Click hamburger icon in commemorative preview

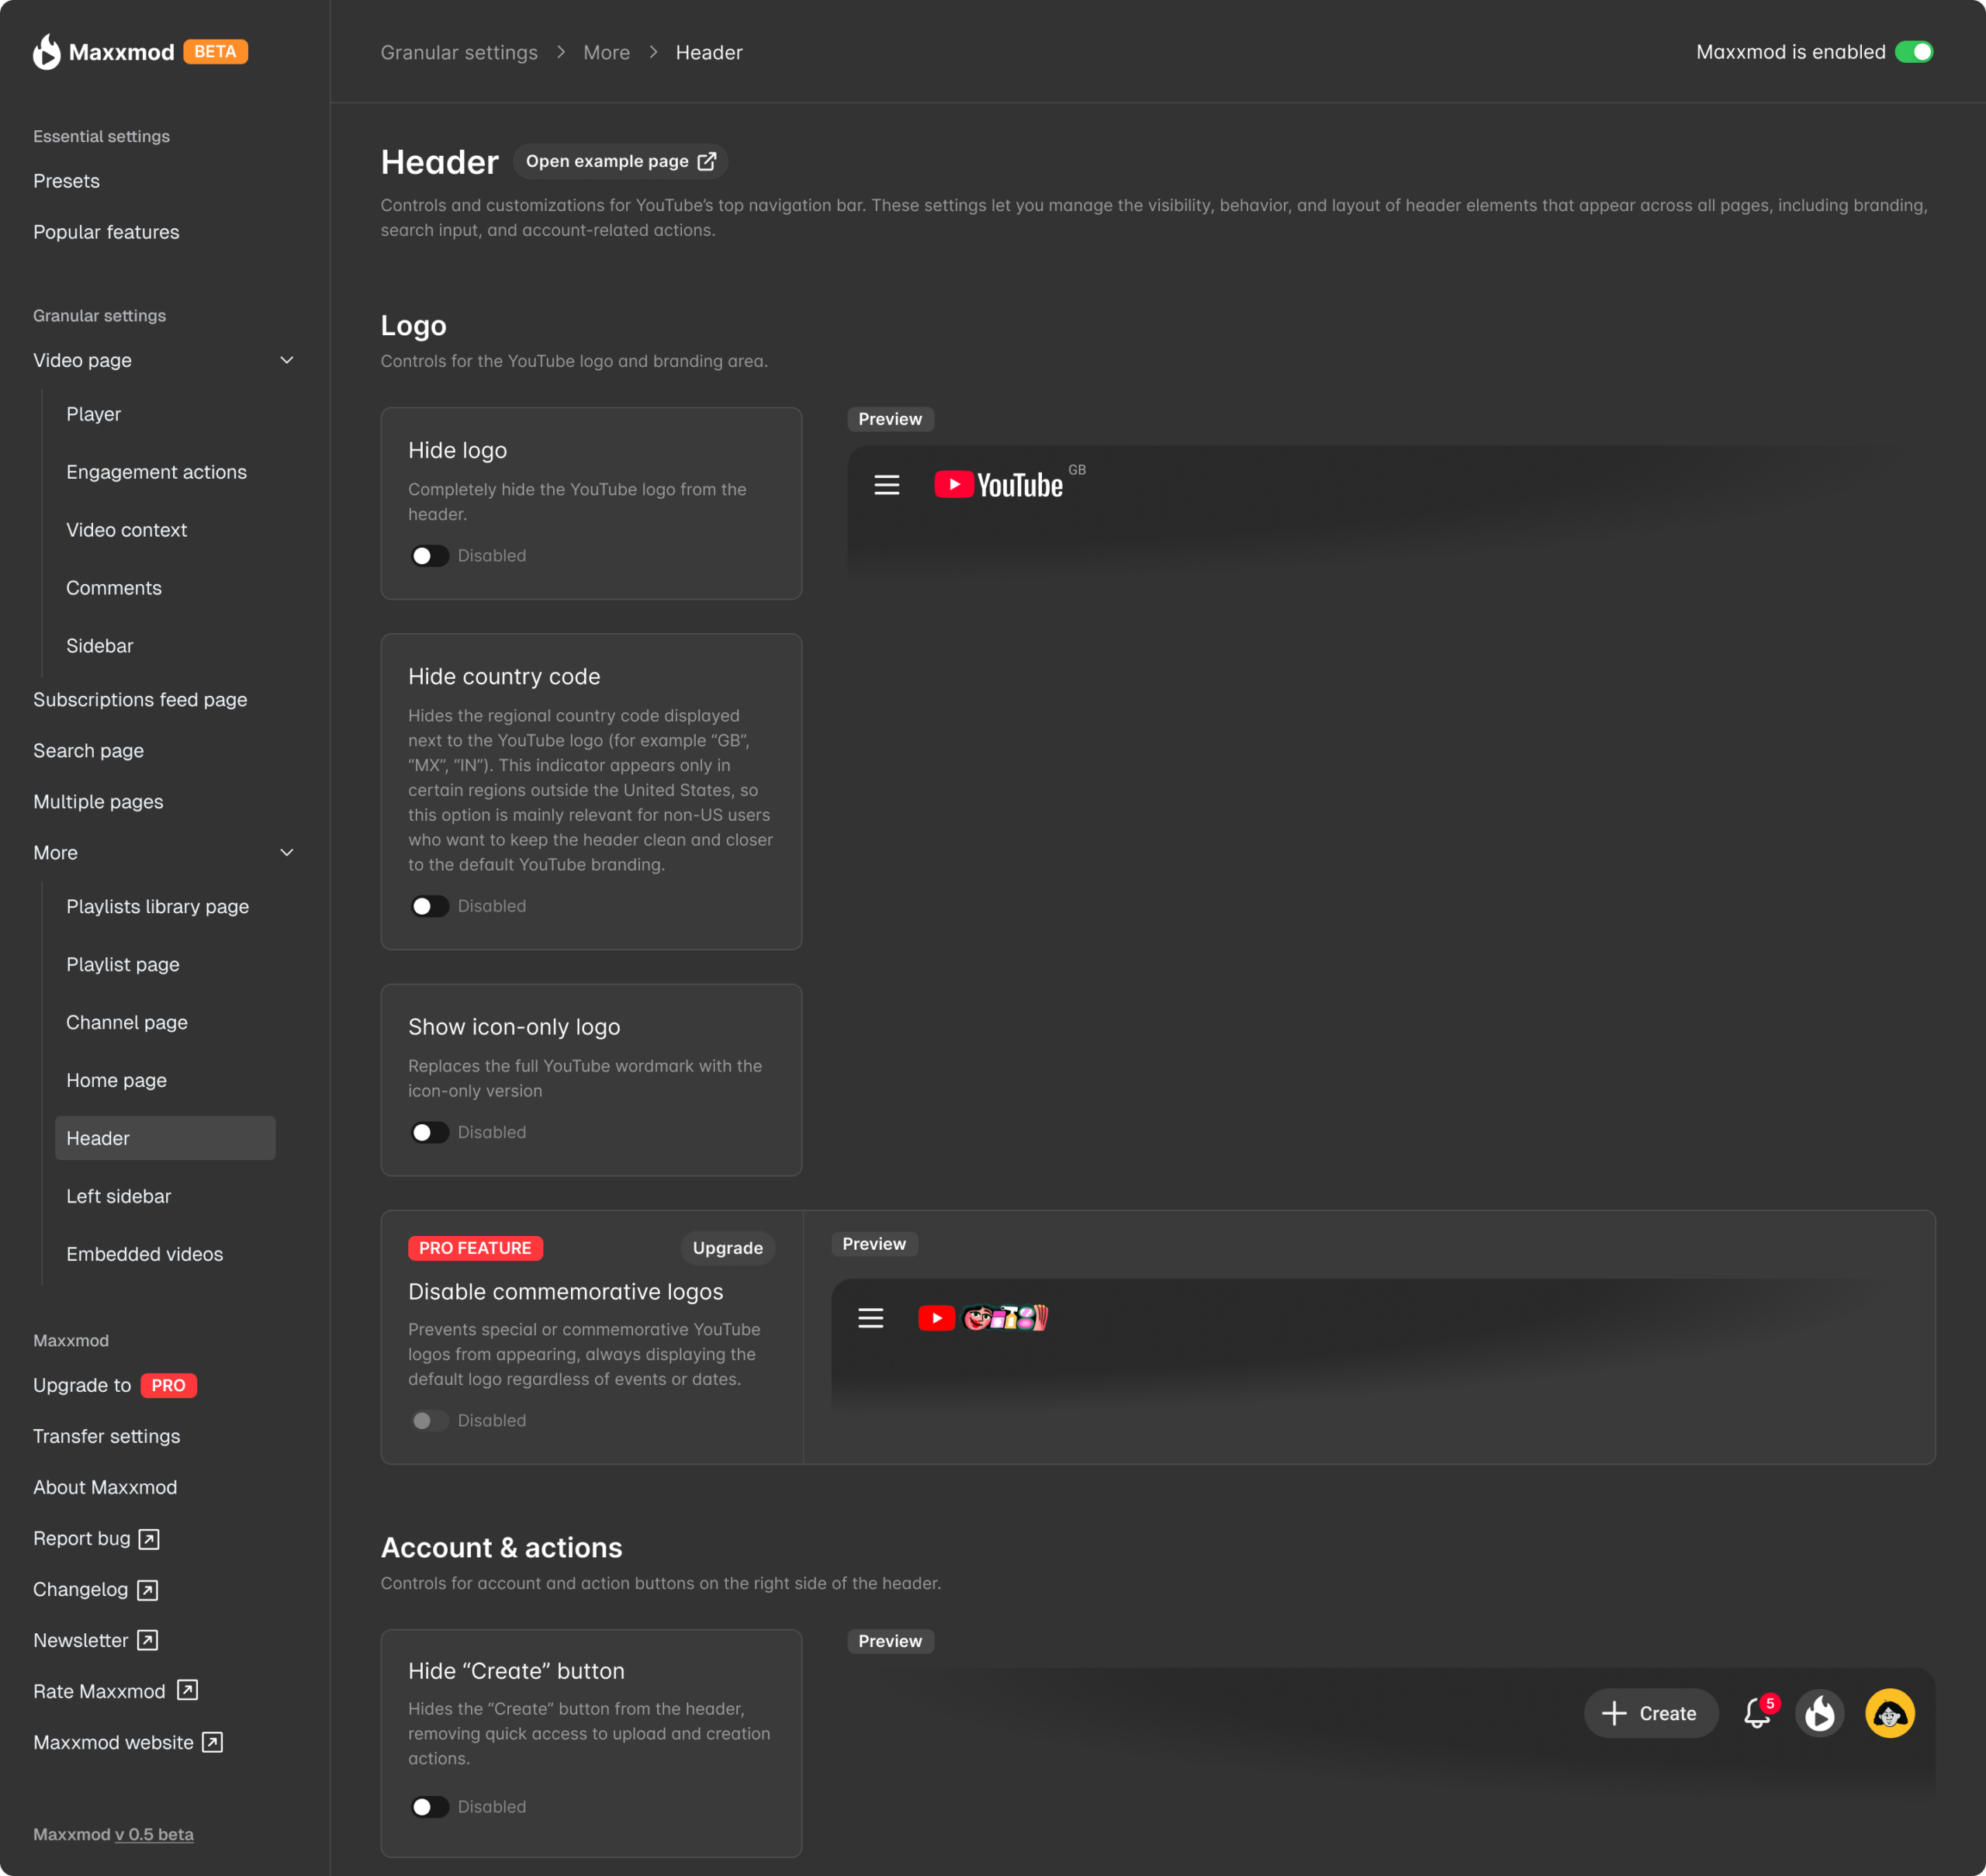(x=870, y=1318)
